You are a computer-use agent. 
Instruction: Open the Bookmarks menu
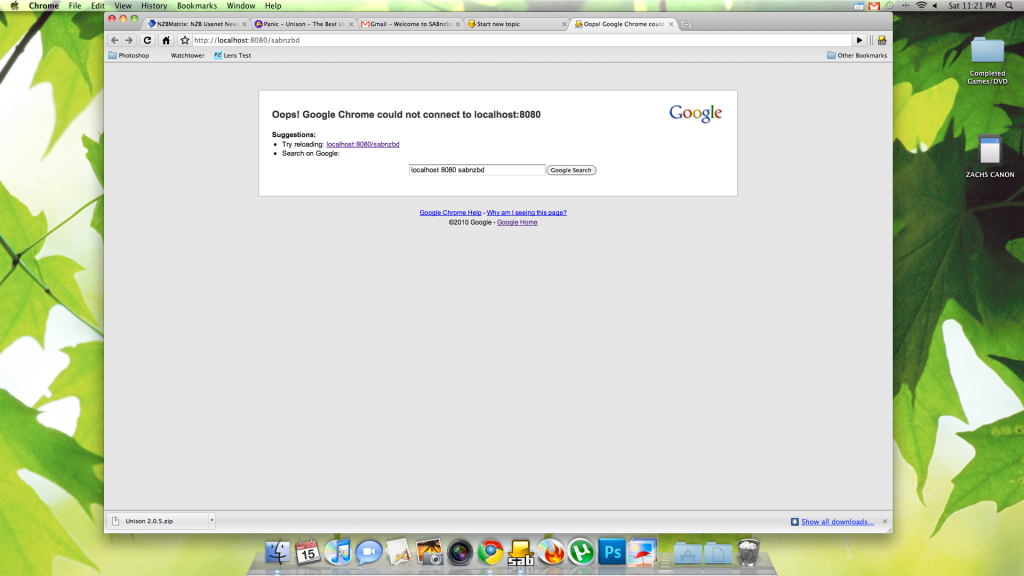click(197, 6)
